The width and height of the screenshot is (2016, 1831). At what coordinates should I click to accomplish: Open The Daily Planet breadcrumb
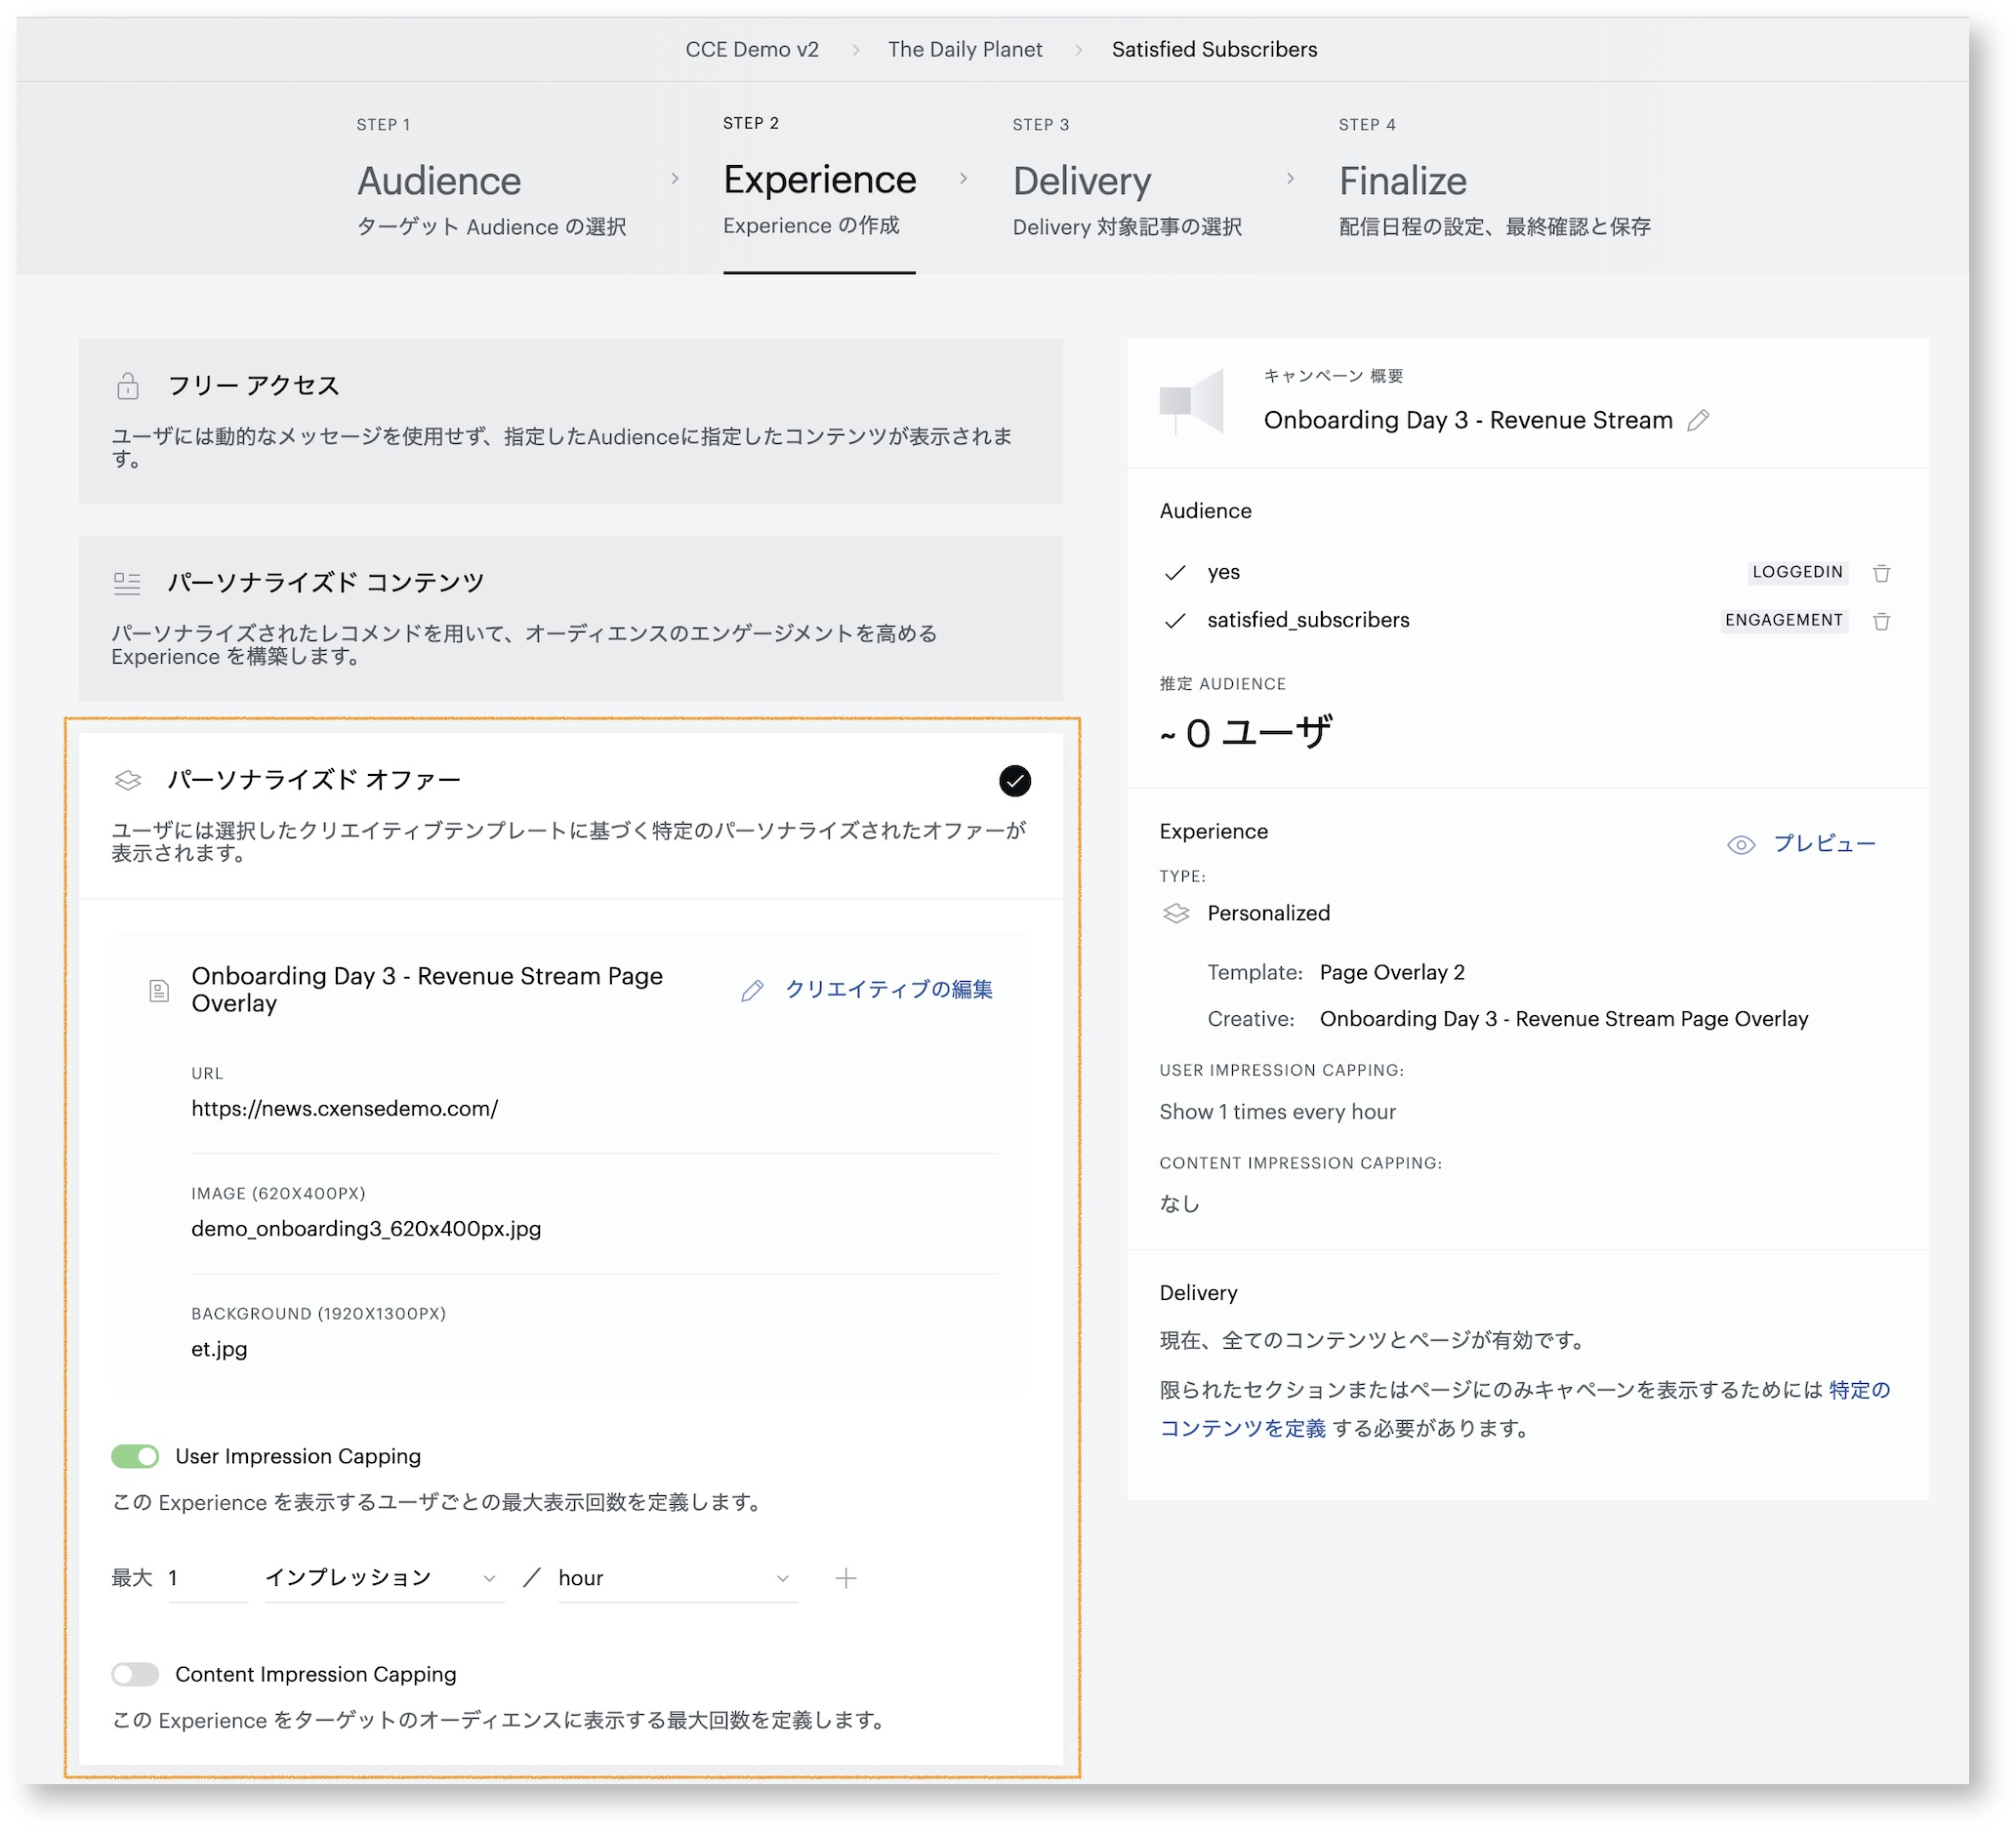coord(964,49)
